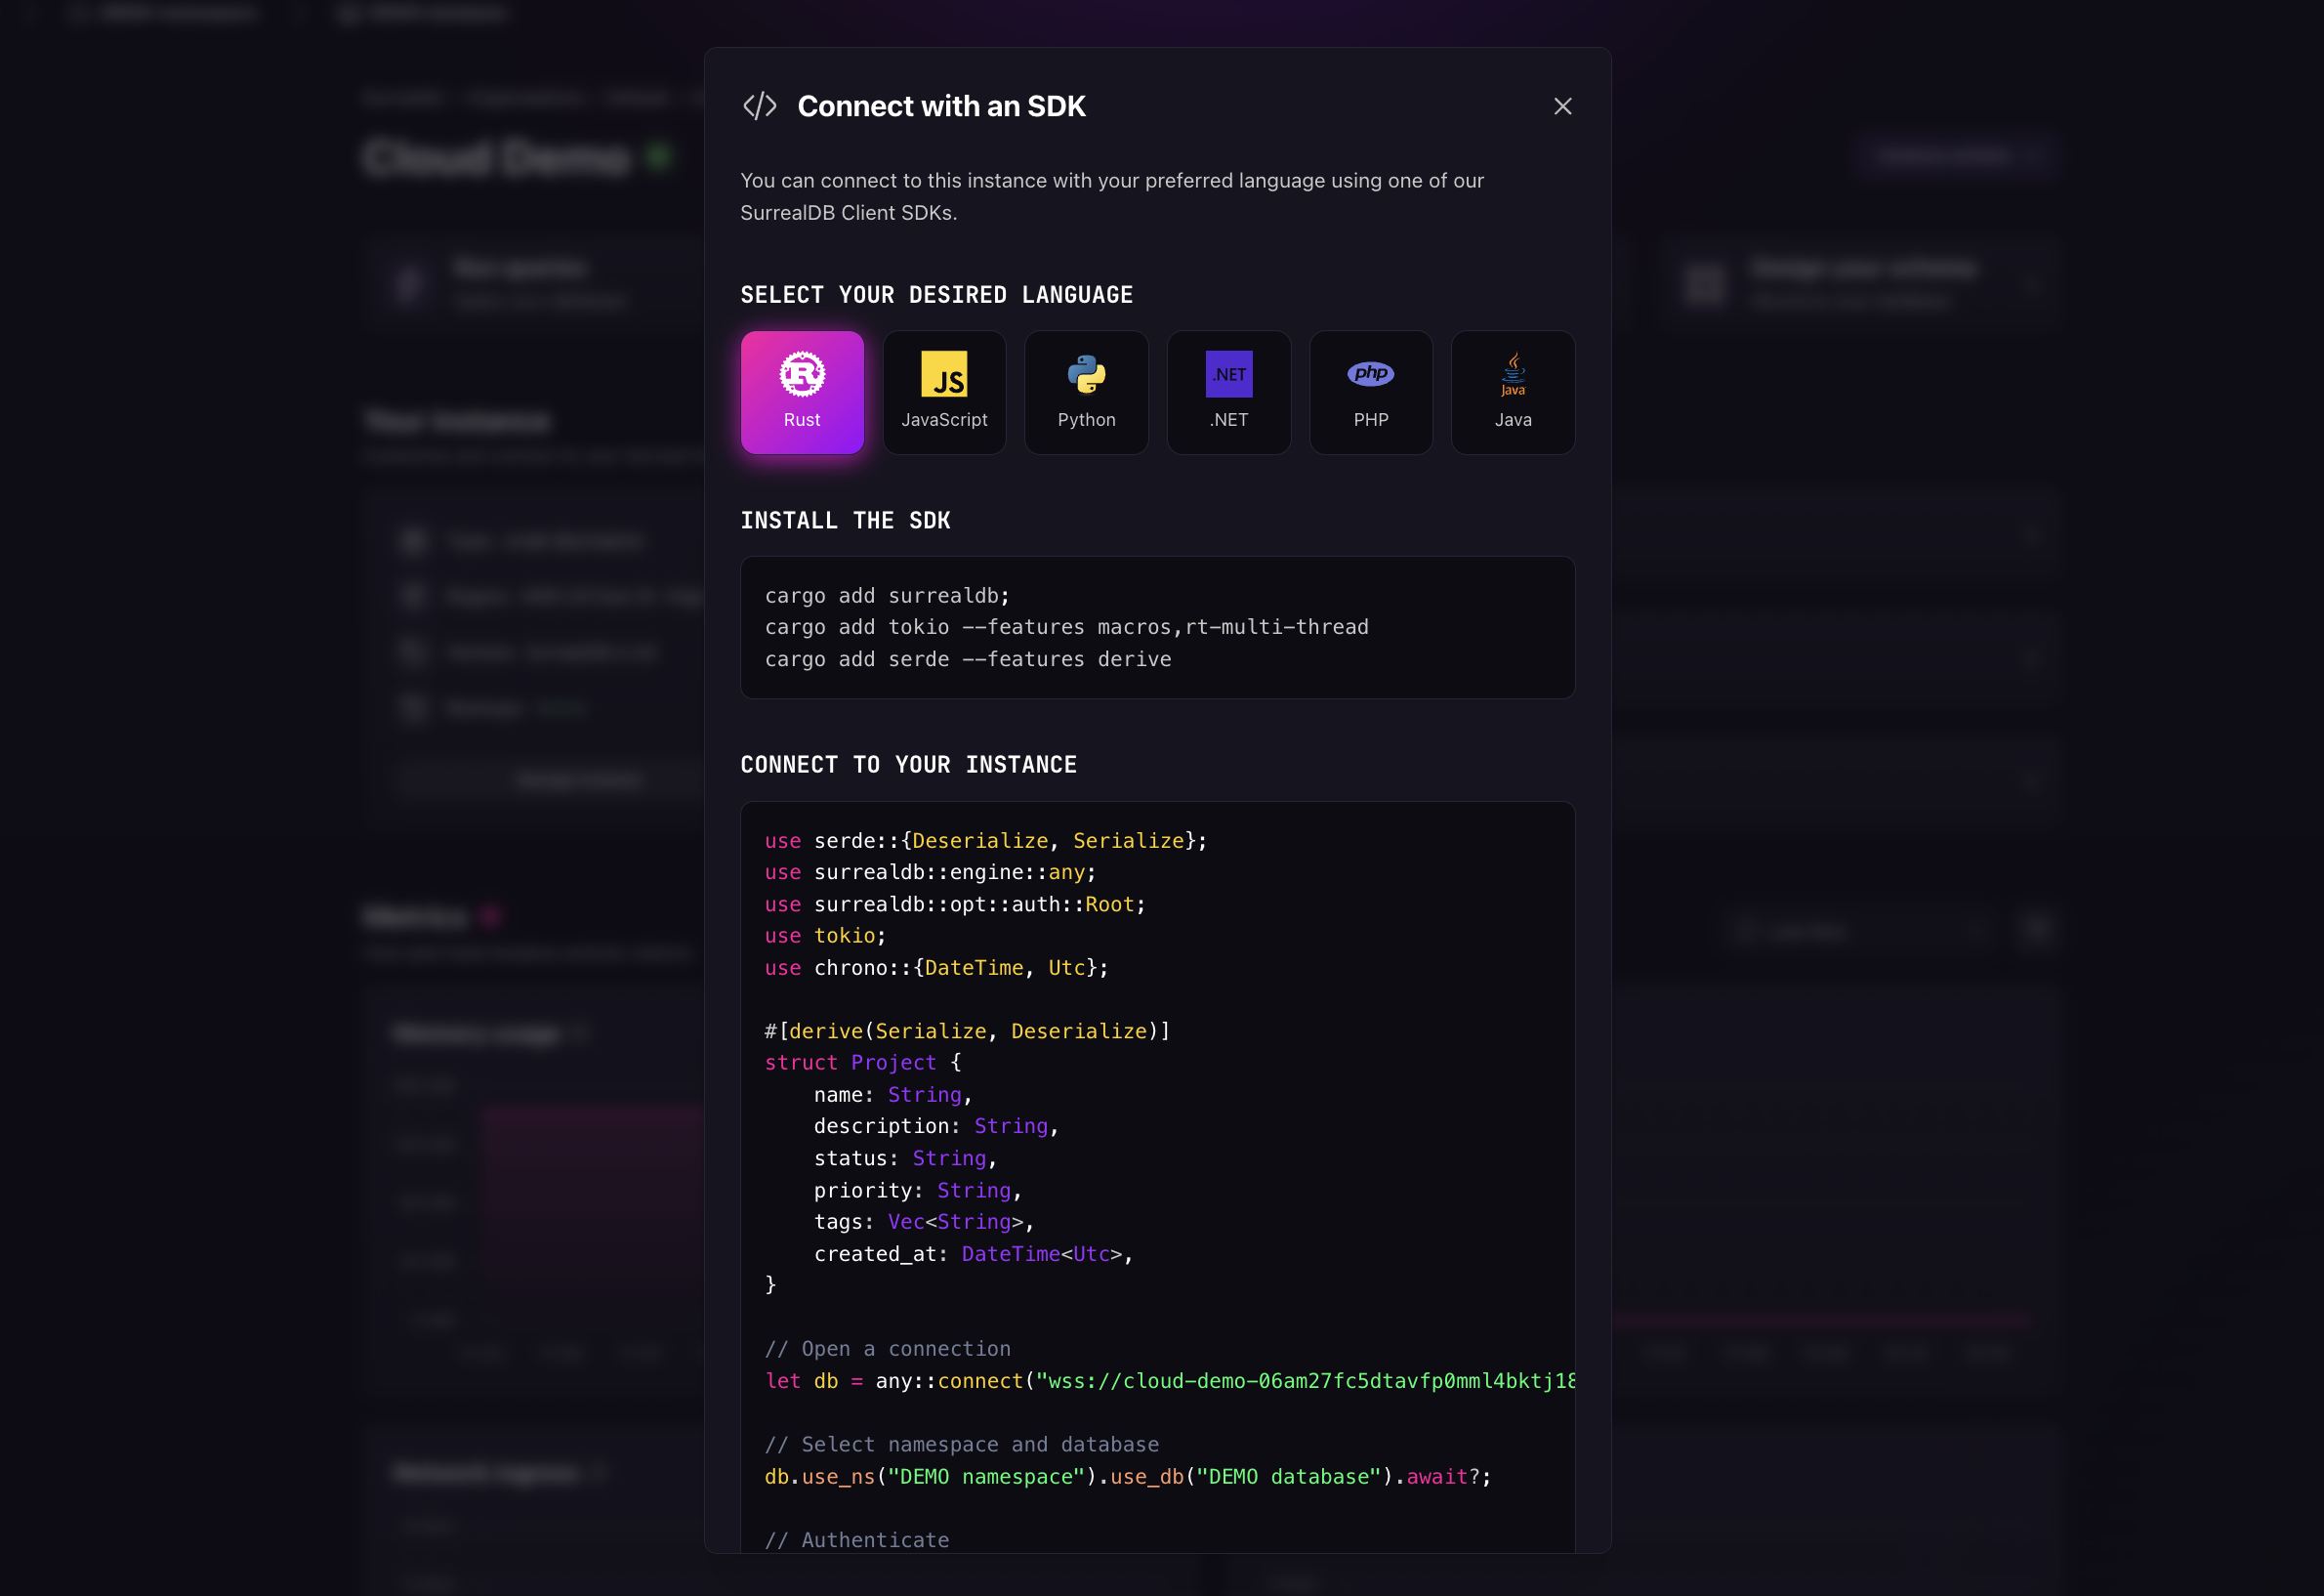Click the schema card icon on the right panel

tap(1705, 284)
